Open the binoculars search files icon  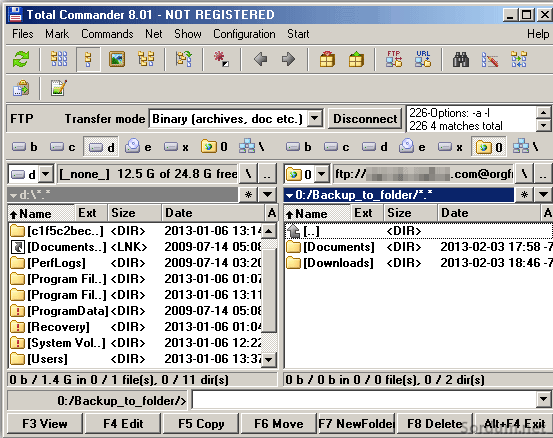click(x=461, y=59)
